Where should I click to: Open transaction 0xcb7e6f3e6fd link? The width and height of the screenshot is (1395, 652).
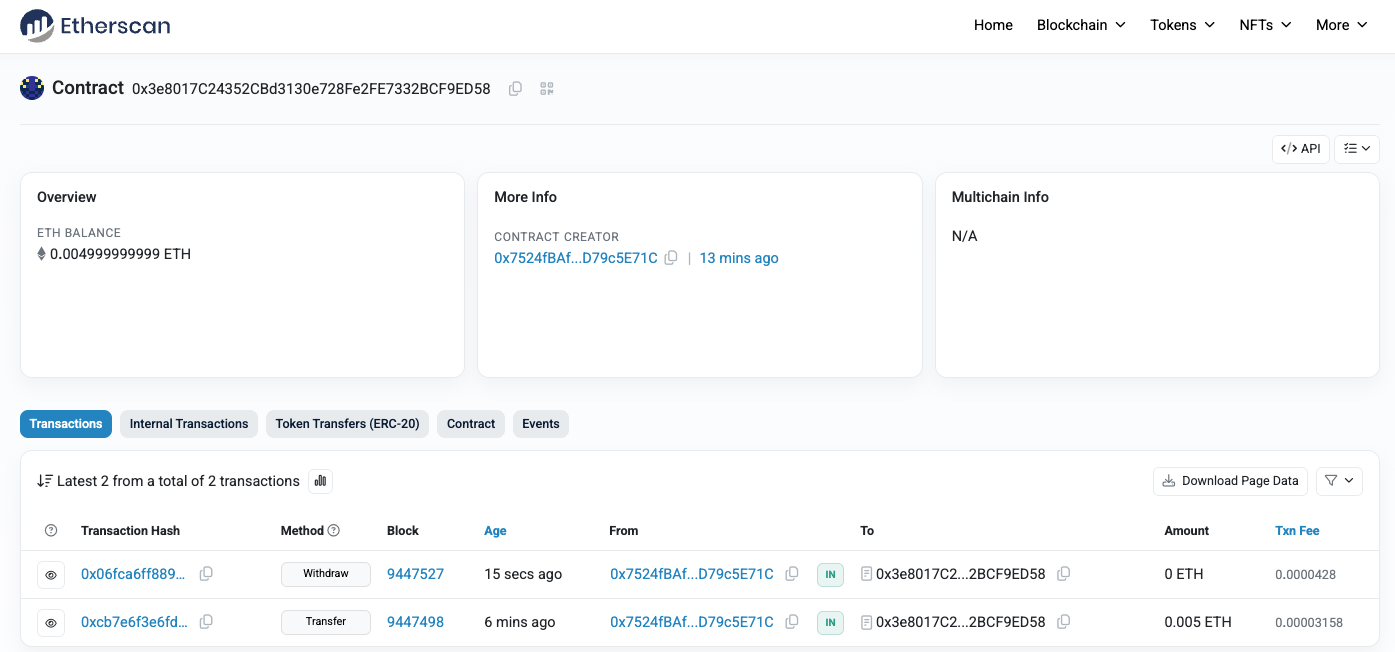pos(134,622)
